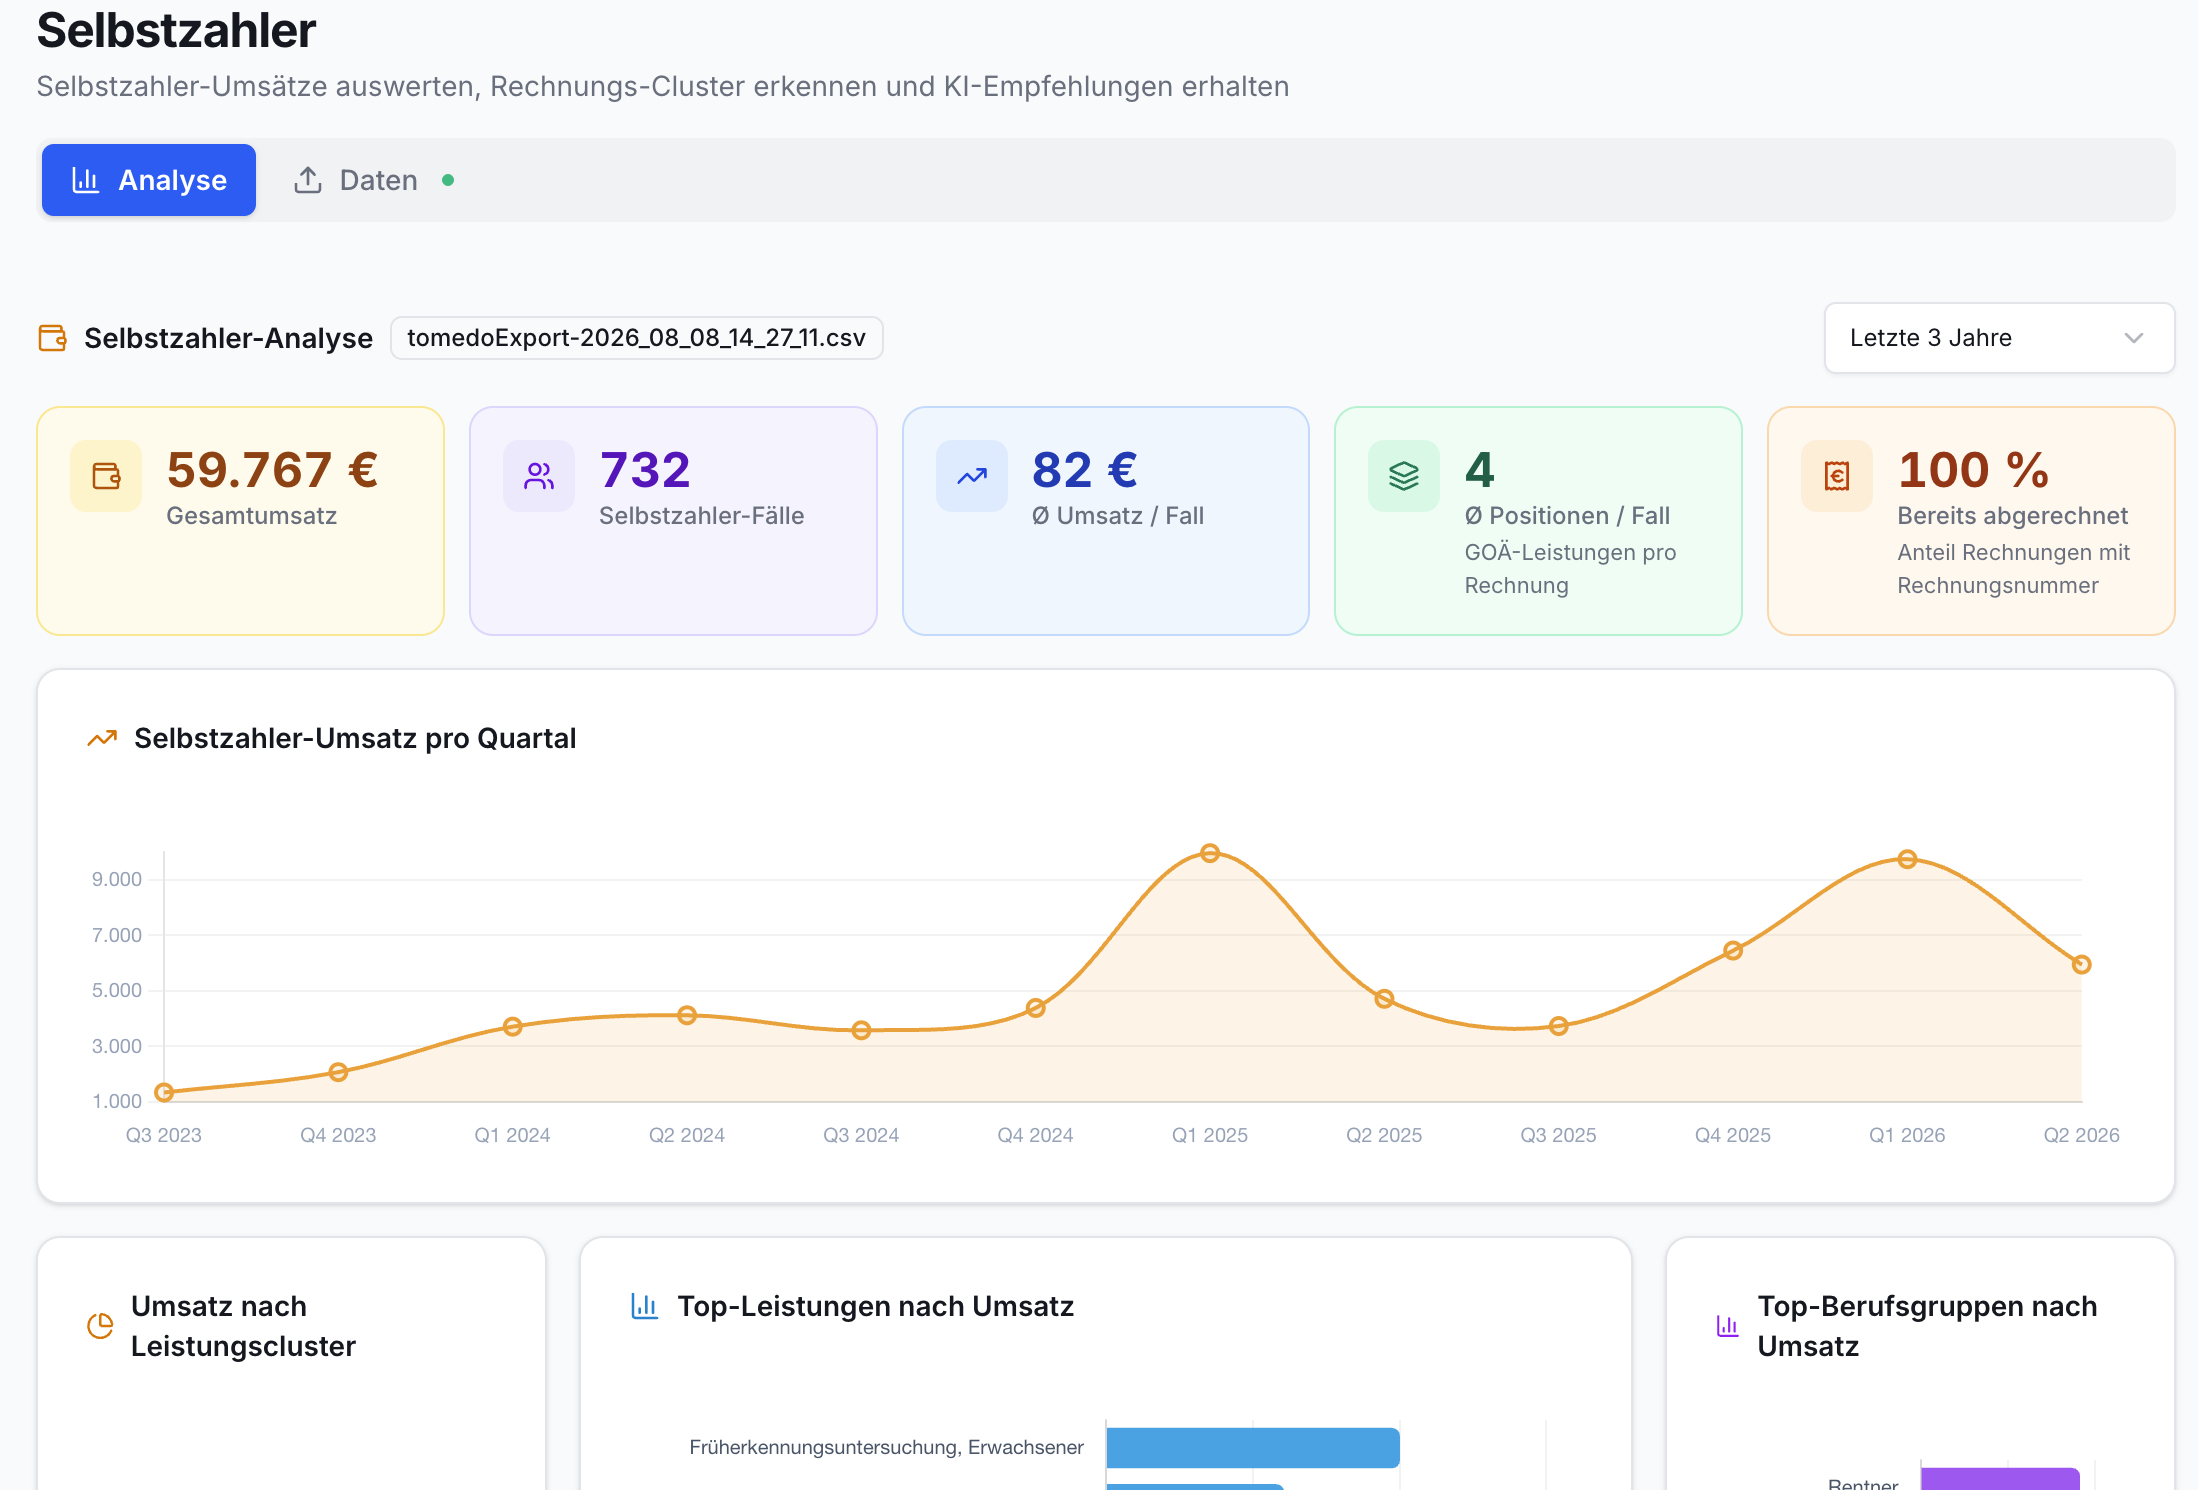This screenshot has height=1490, width=2198.
Task: Open the Letzte 3 Jahre period dropdown
Action: pyautogui.click(x=1999, y=338)
